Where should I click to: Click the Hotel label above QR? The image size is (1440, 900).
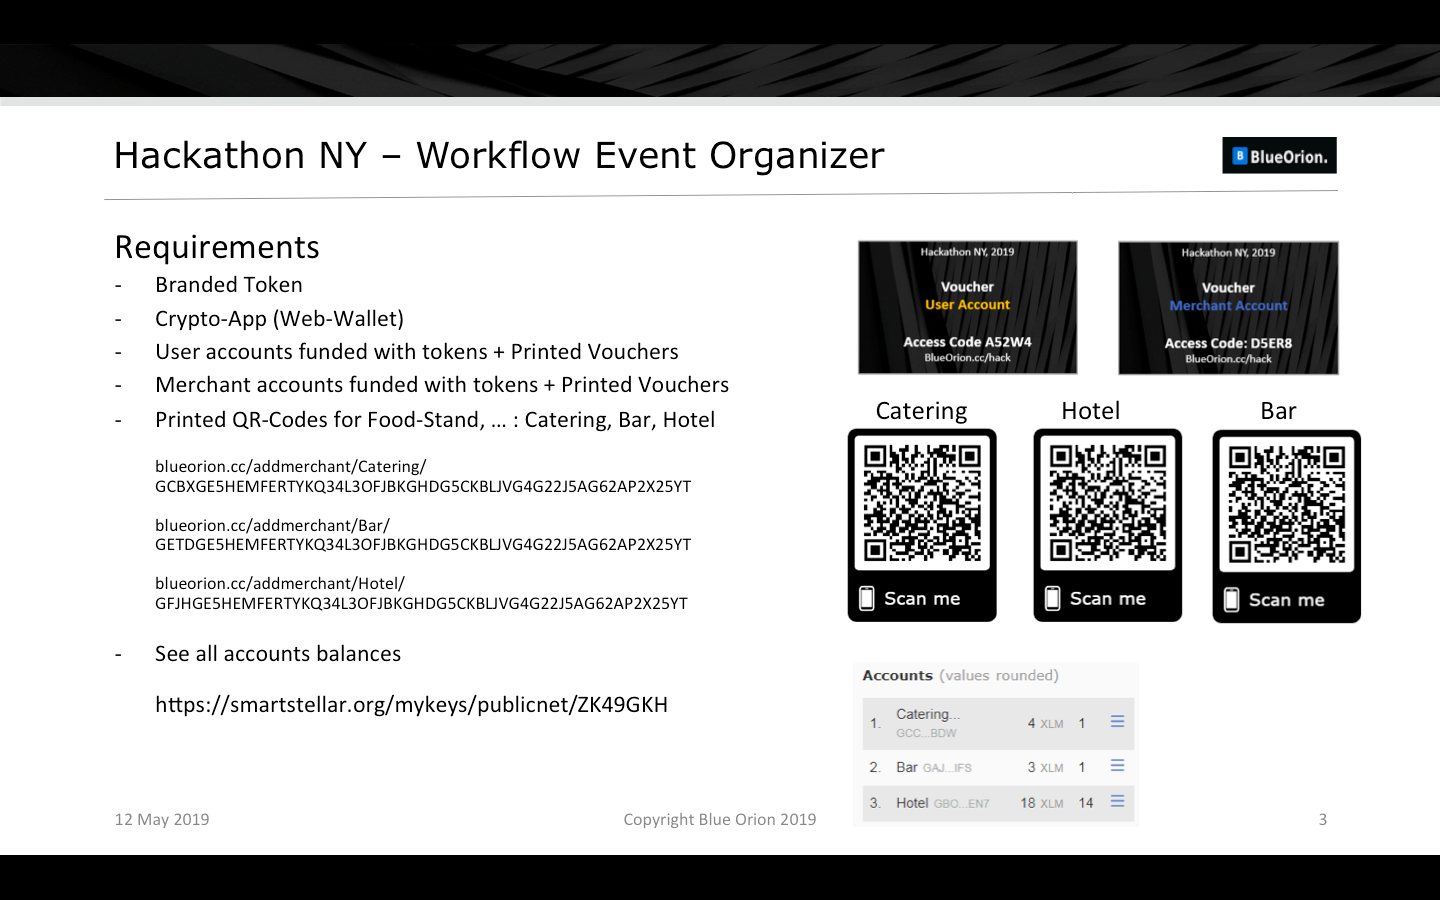coord(1091,411)
